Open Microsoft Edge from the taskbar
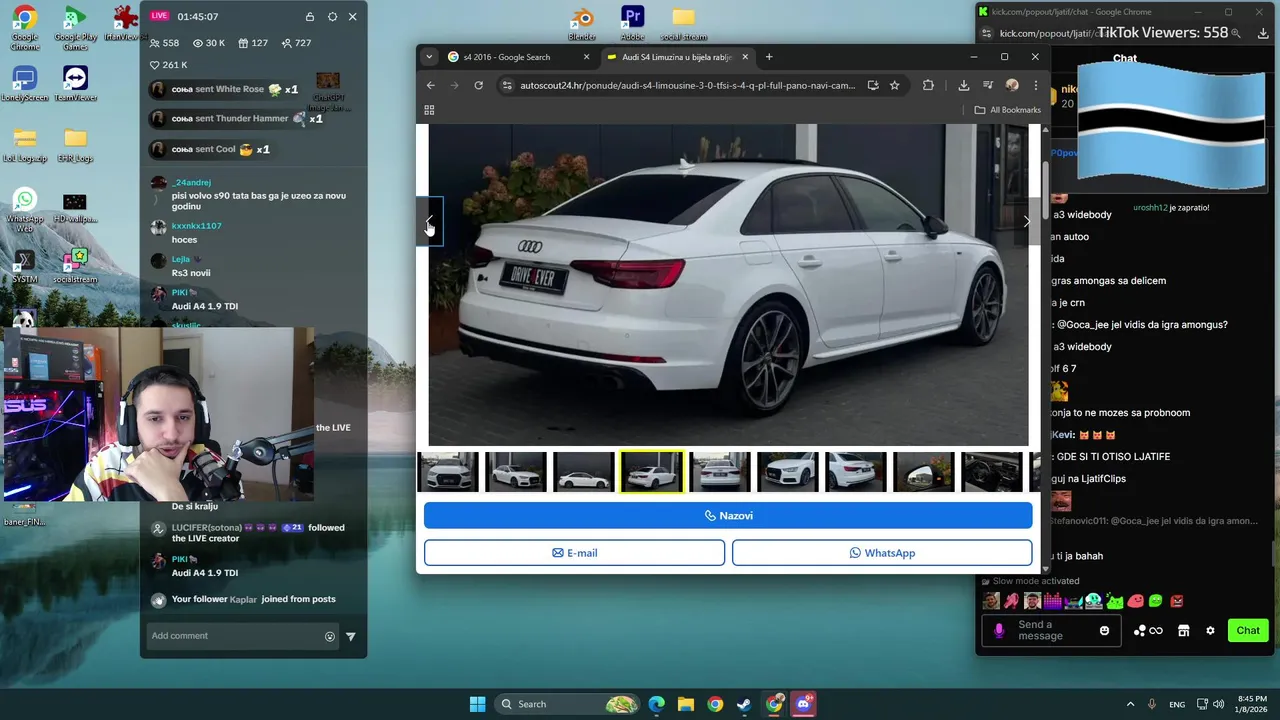1280x720 pixels. click(656, 704)
